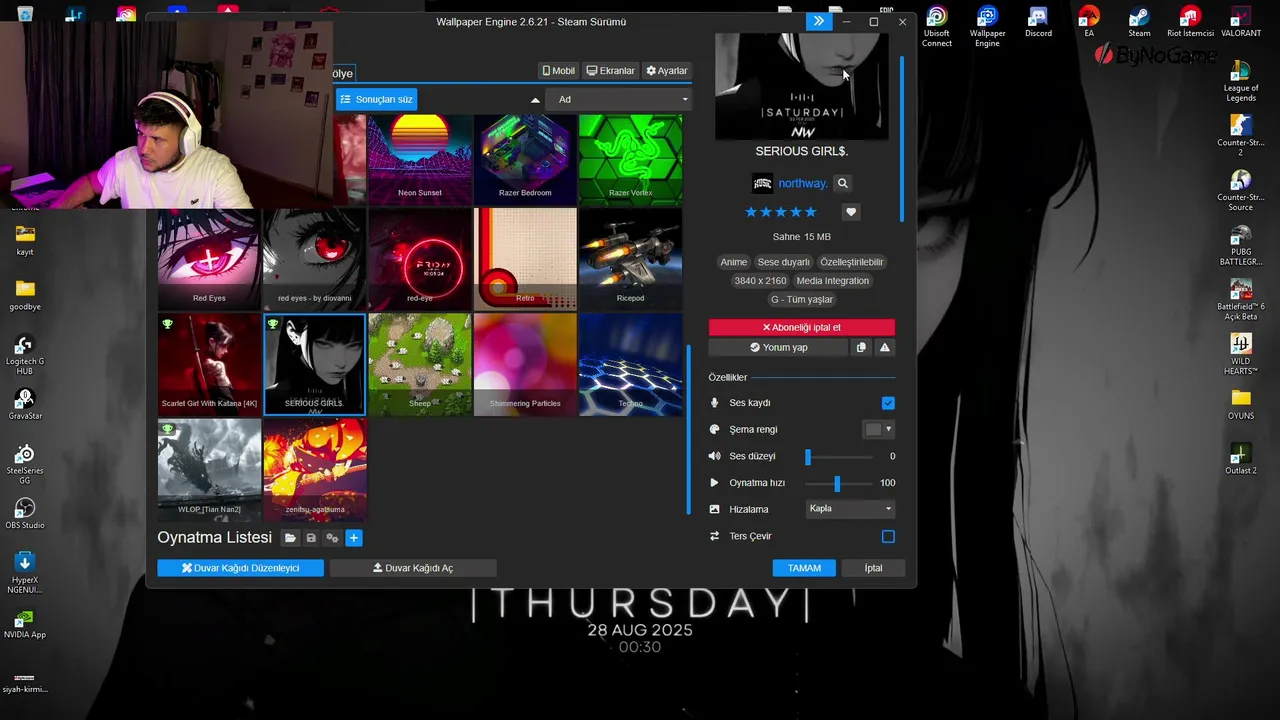This screenshot has width=1280, height=720.
Task: Toggle sort direction arrow next to Ad
Action: pos(535,100)
